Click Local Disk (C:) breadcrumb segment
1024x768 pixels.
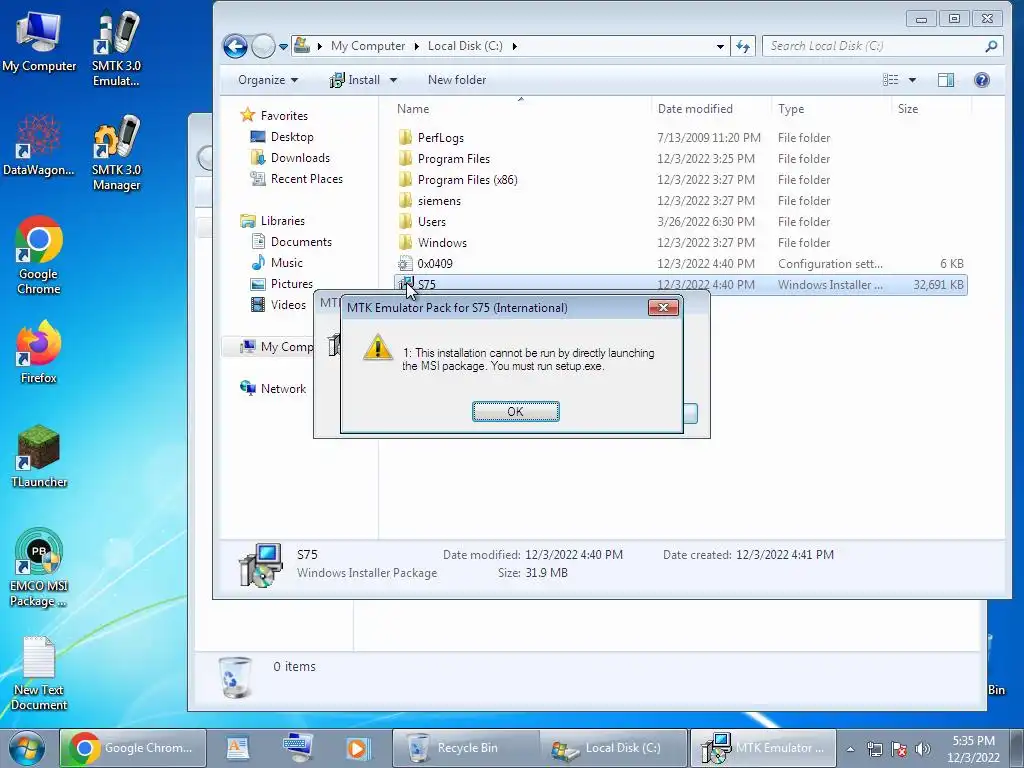(x=465, y=46)
